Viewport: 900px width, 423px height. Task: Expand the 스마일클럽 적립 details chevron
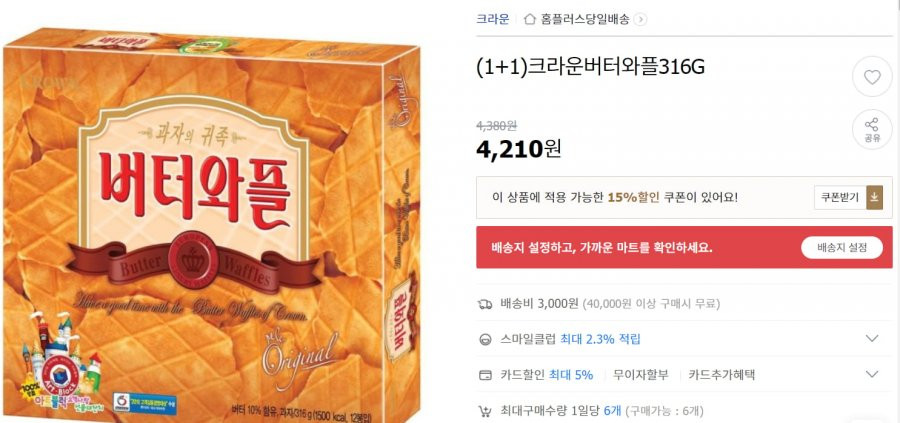point(872,339)
